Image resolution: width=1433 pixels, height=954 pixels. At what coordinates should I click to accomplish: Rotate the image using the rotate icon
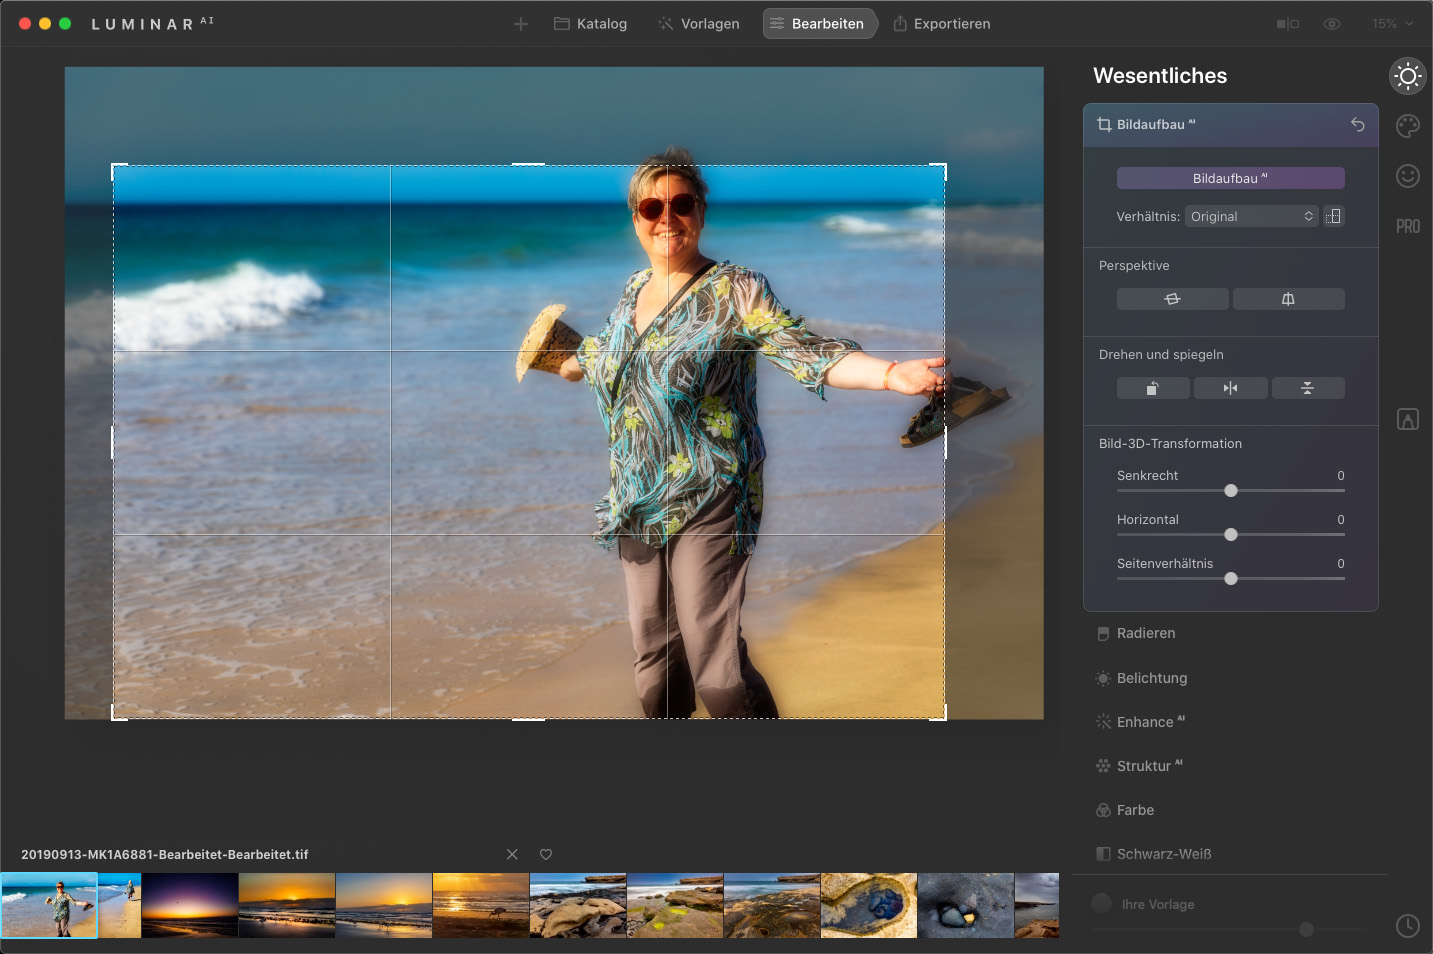click(x=1153, y=388)
